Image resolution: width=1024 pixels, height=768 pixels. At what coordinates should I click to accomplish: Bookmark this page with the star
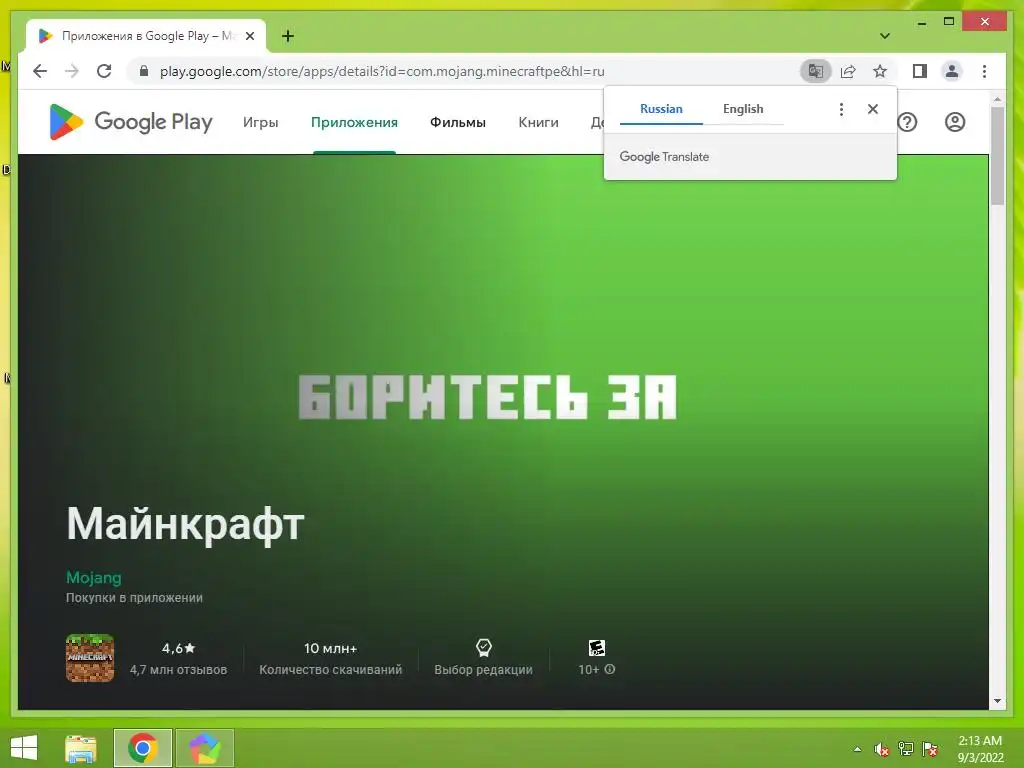880,71
